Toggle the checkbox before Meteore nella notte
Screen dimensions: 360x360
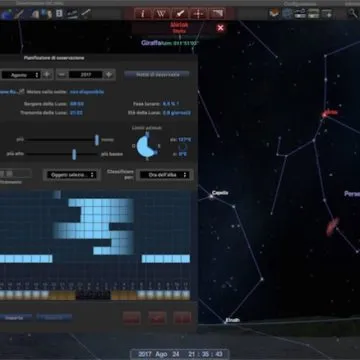coord(21,92)
